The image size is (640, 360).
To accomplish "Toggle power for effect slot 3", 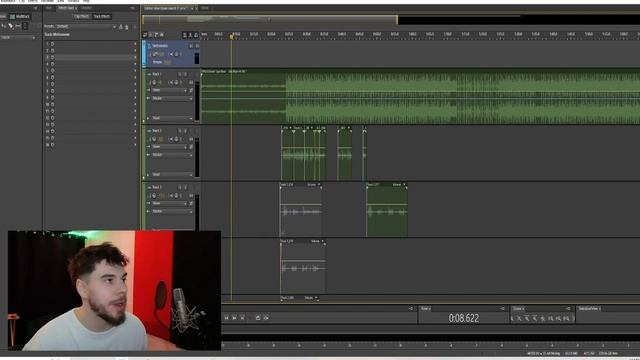I will pyautogui.click(x=53, y=58).
